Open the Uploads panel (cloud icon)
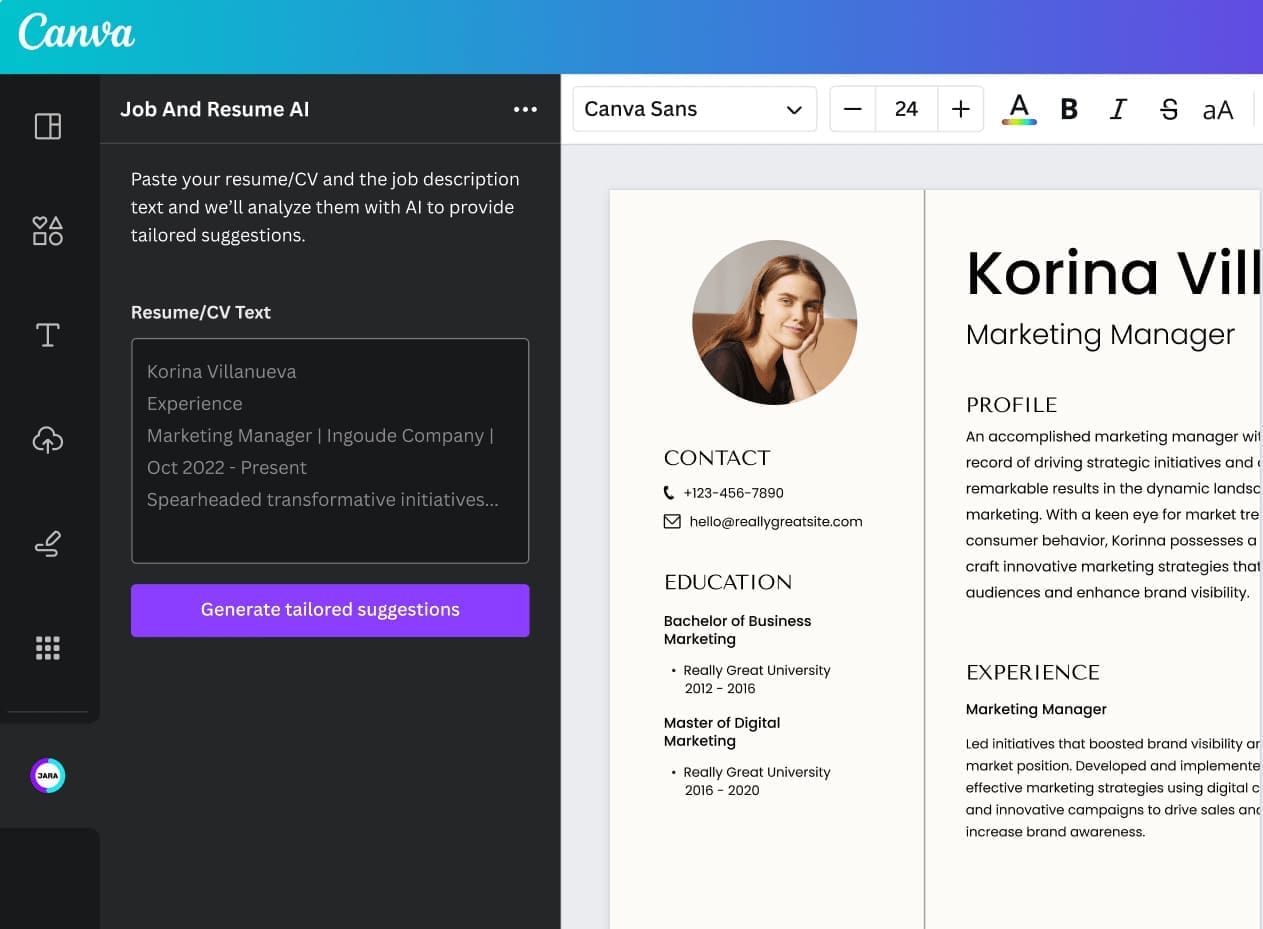 coord(47,439)
